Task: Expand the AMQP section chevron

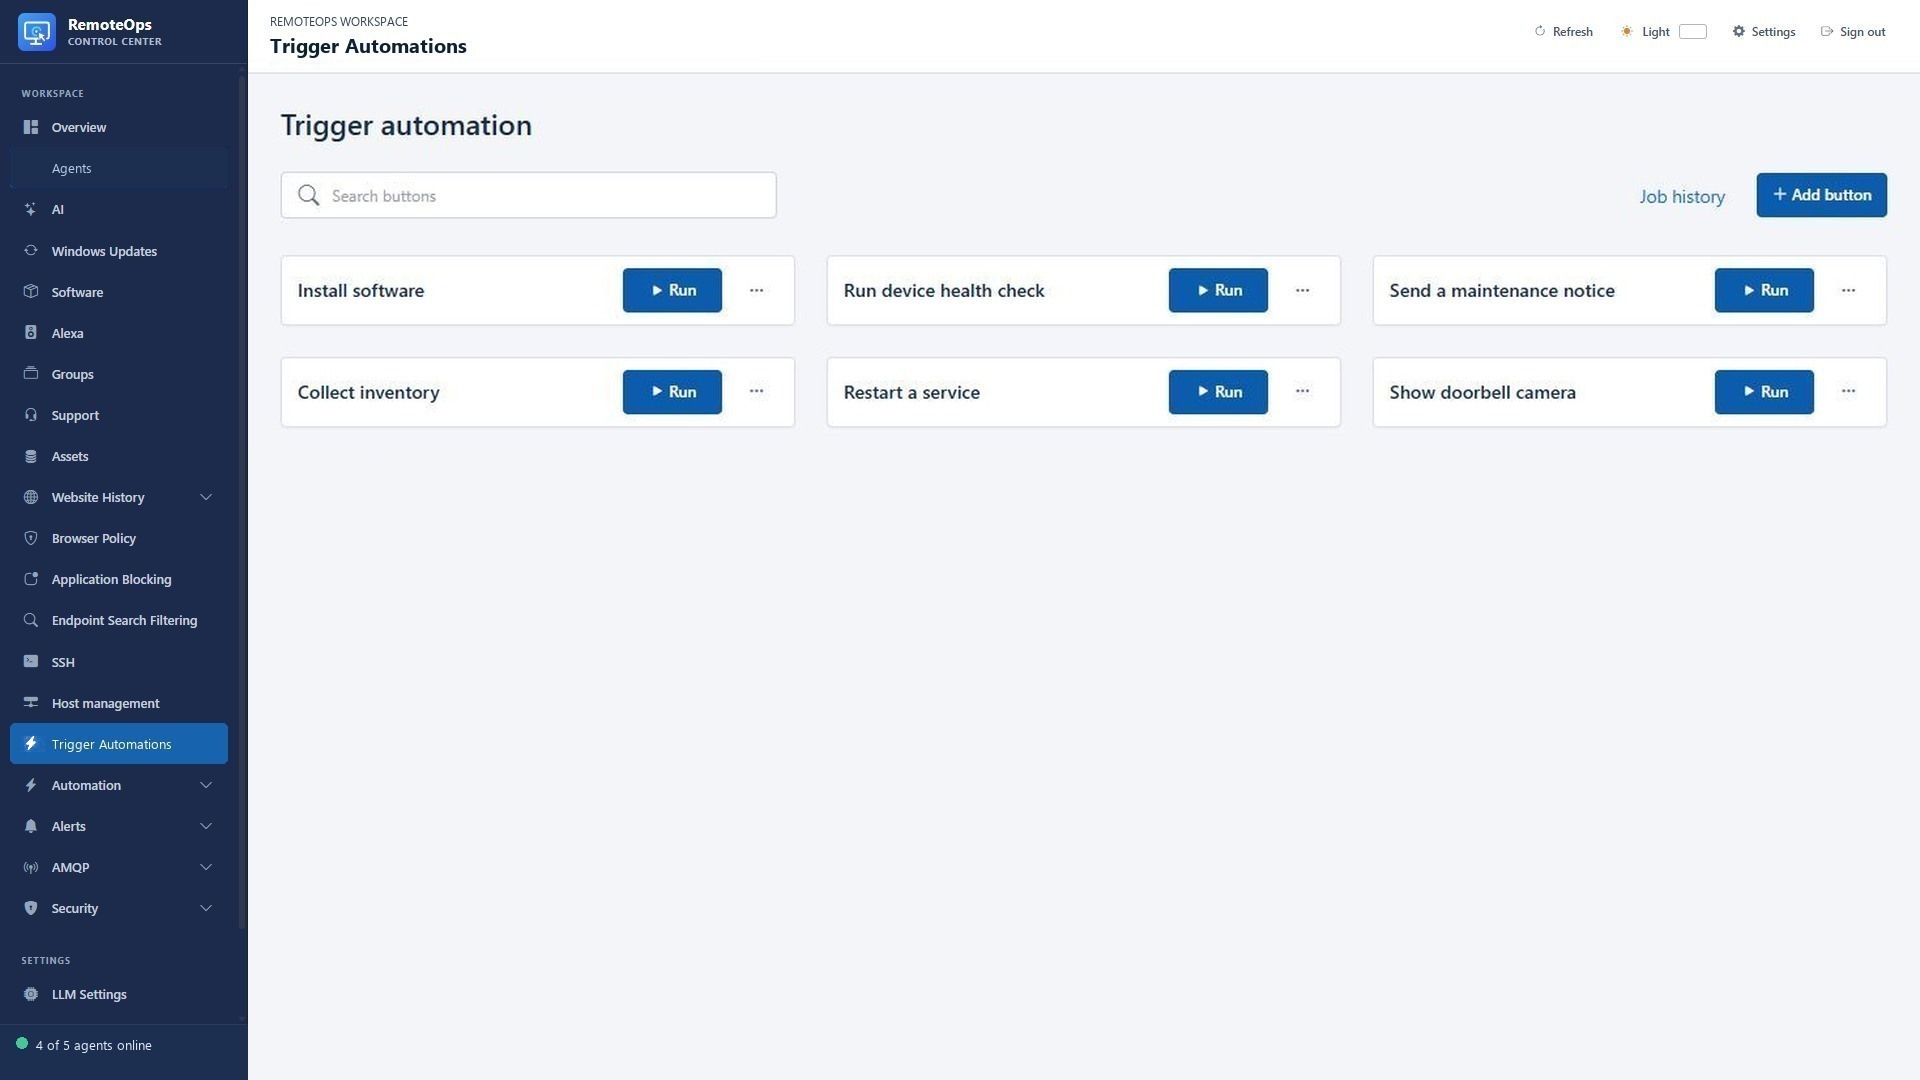Action: (x=206, y=867)
